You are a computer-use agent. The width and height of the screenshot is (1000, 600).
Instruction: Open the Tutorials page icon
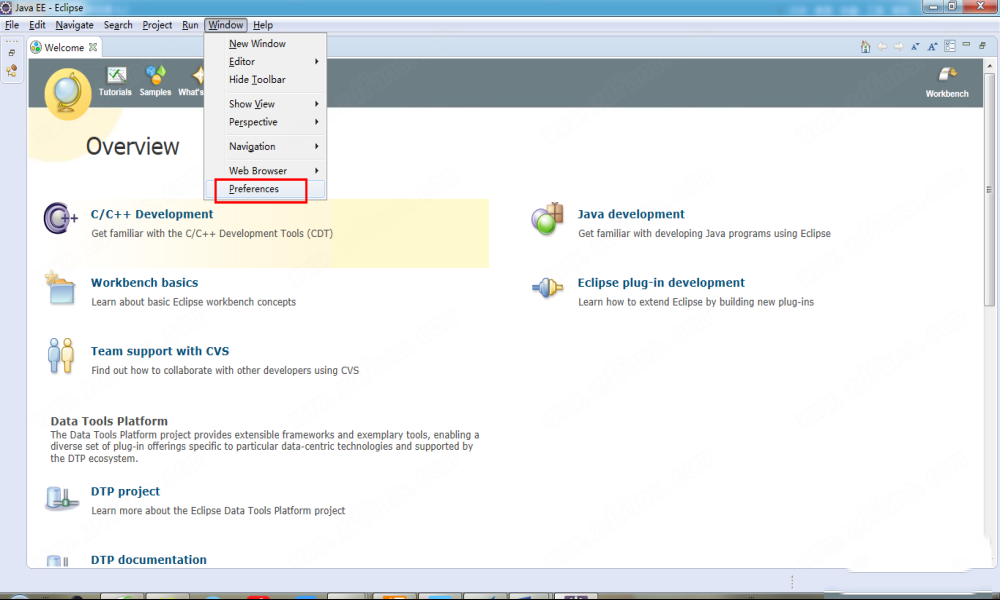(x=115, y=76)
